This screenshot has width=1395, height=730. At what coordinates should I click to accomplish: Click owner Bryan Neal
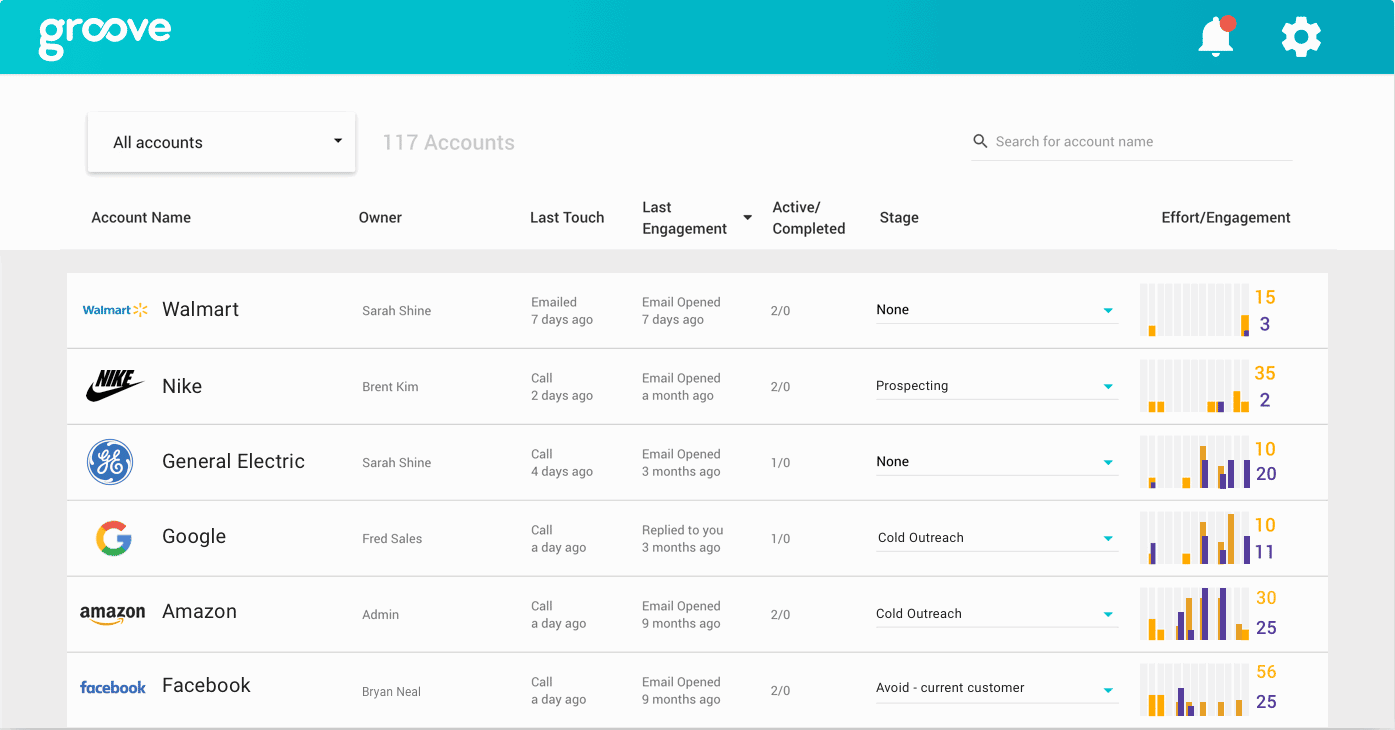point(391,692)
